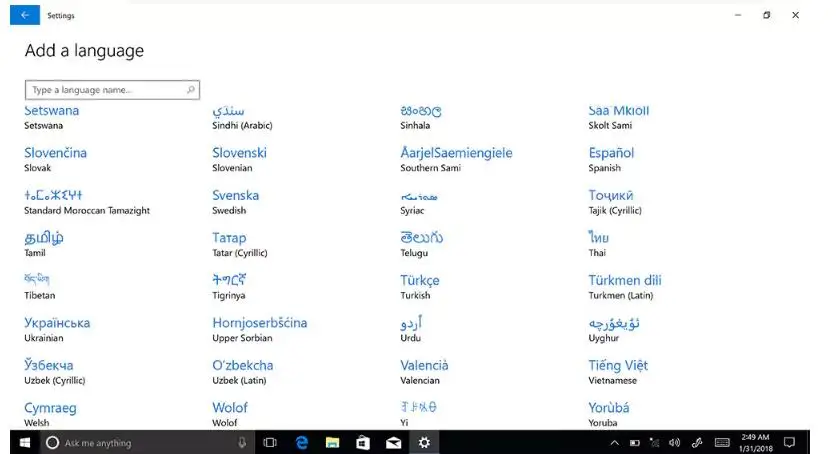Select the Wolof language
Image resolution: width=837 pixels, height=454 pixels.
[230, 415]
